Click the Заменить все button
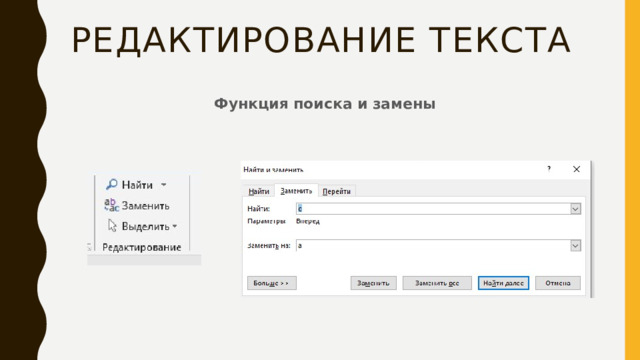 tap(437, 283)
